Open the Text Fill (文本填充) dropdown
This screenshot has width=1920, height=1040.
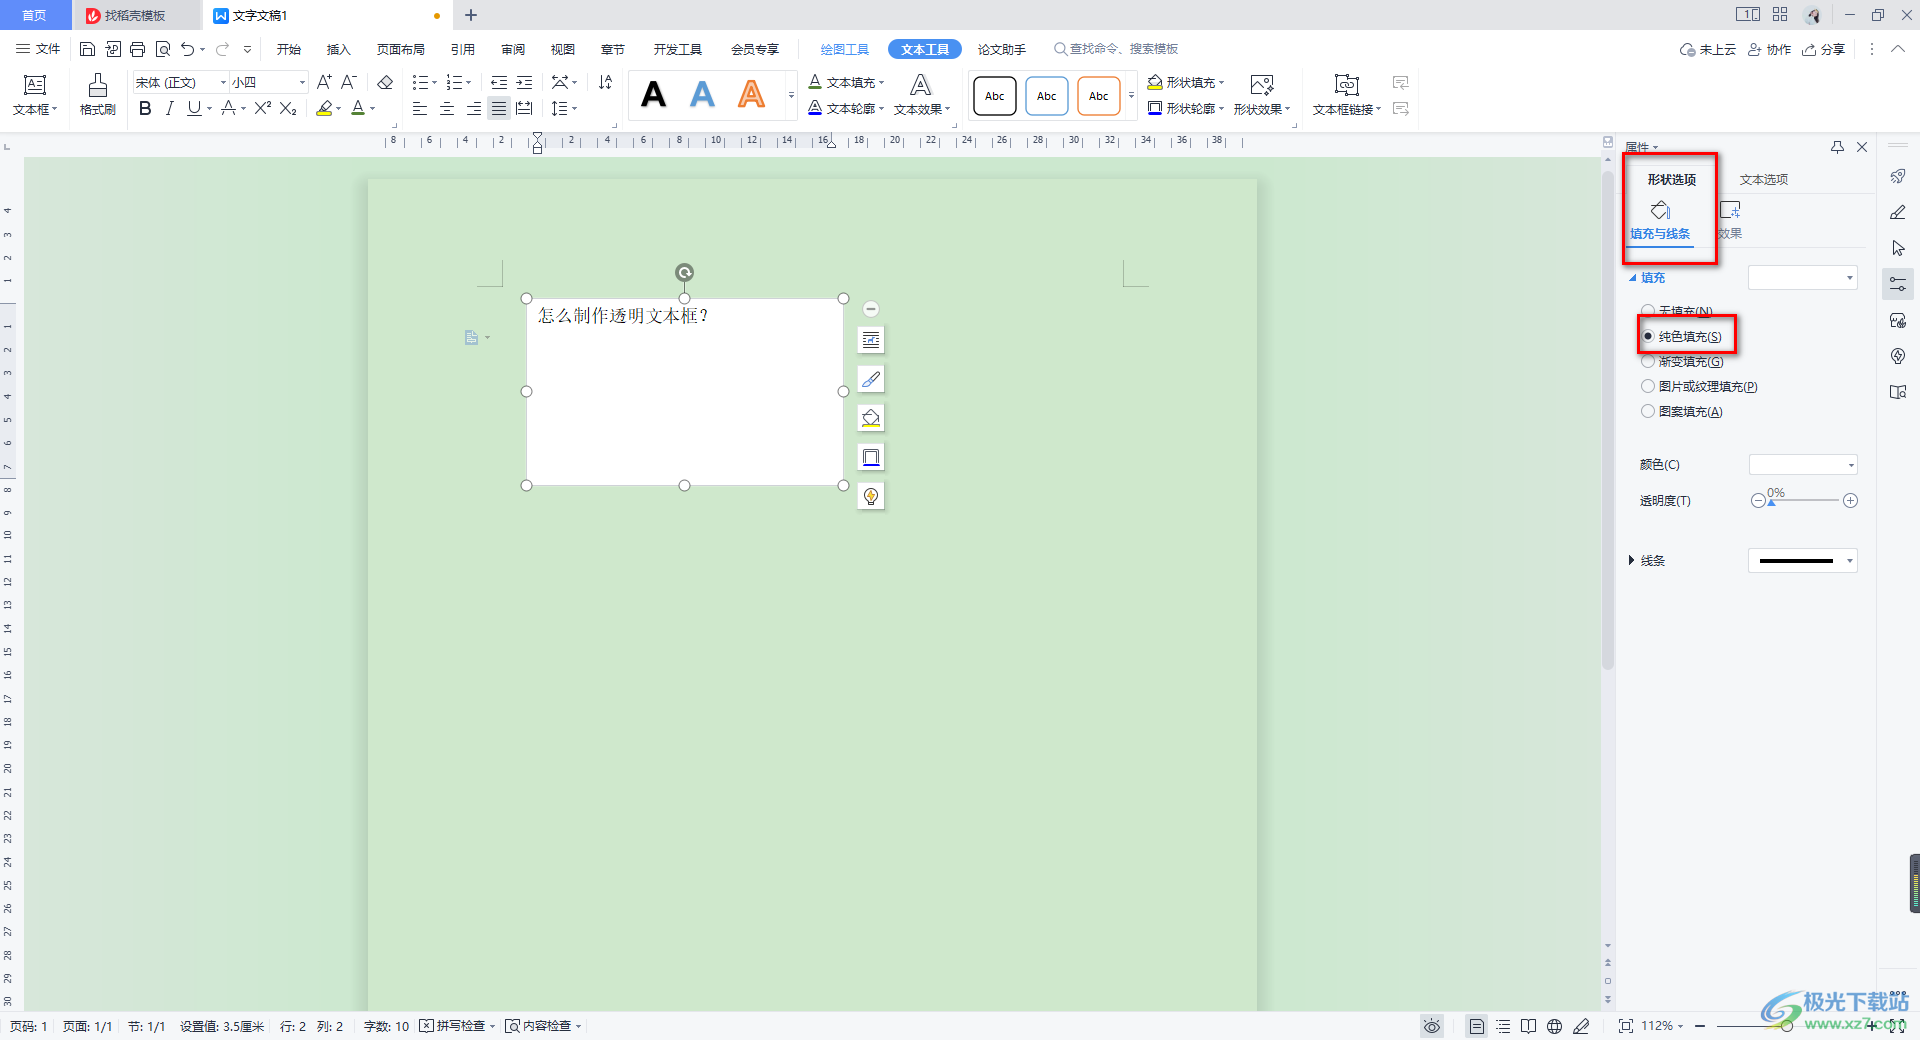pos(847,82)
